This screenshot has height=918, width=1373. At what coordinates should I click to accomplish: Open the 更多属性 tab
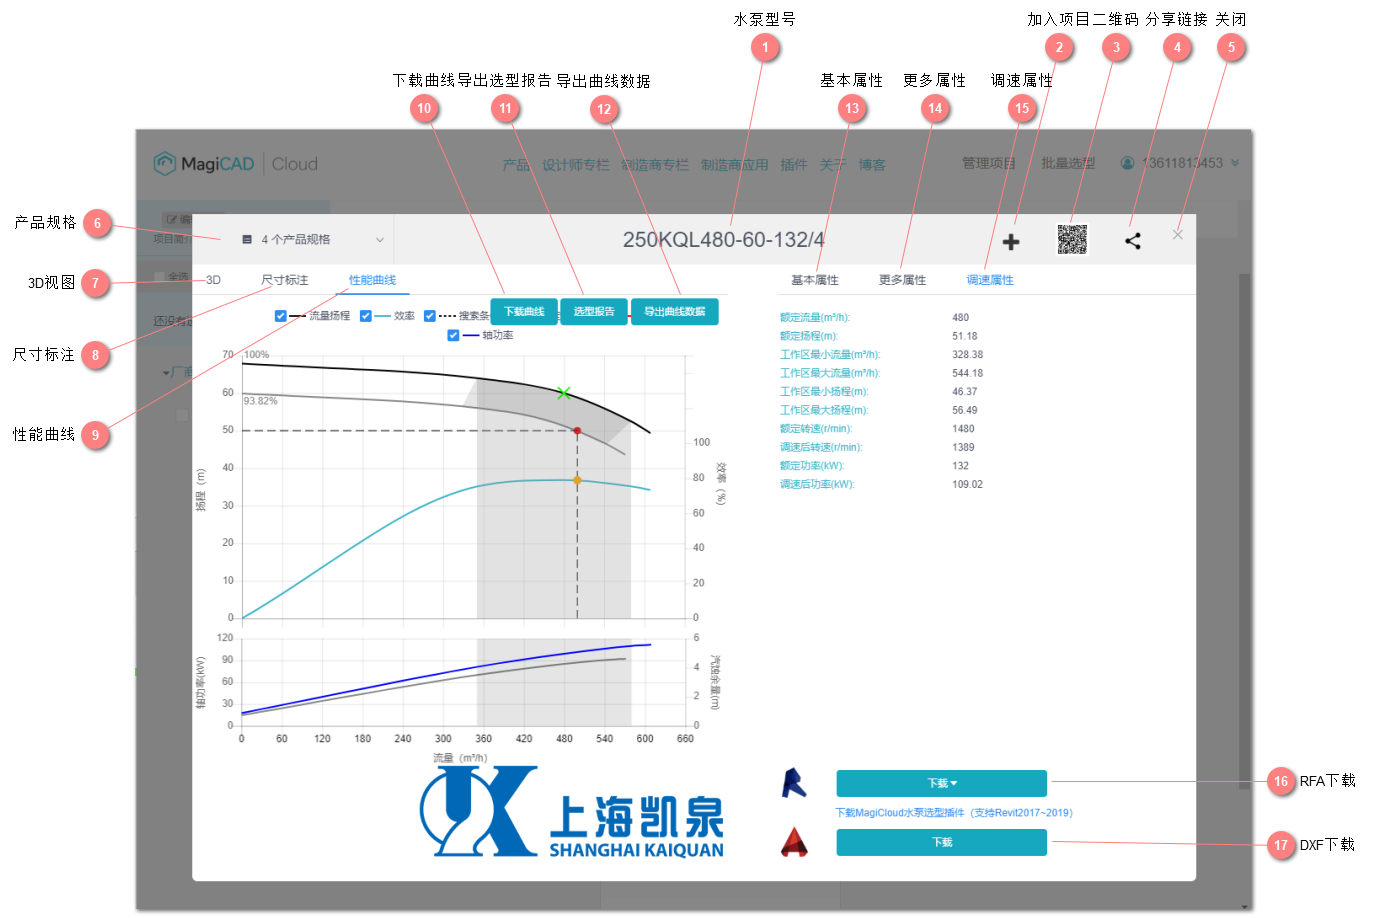(902, 280)
